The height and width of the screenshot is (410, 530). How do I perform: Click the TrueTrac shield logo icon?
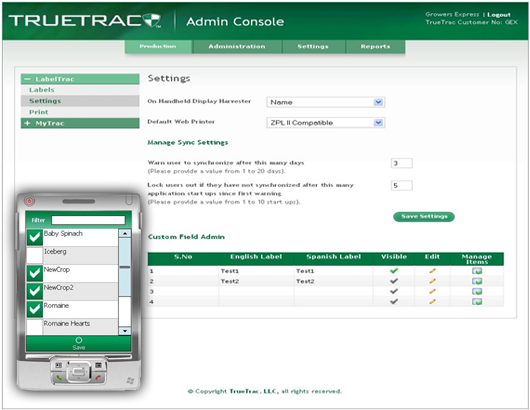tap(151, 21)
